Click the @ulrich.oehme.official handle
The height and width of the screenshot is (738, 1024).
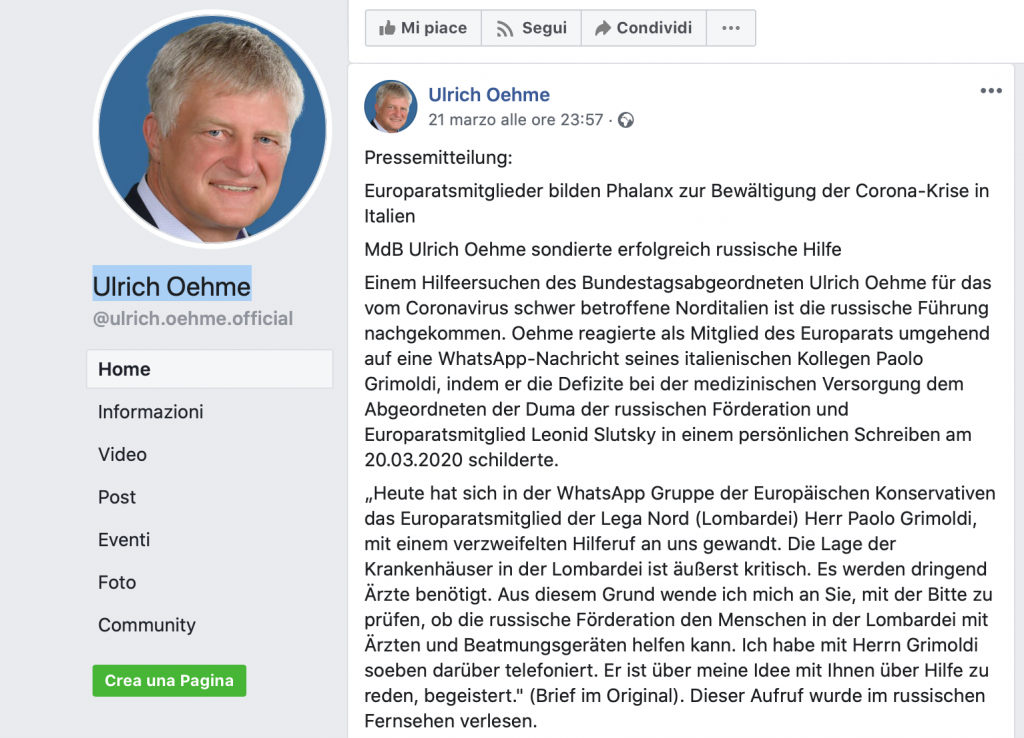(x=193, y=319)
